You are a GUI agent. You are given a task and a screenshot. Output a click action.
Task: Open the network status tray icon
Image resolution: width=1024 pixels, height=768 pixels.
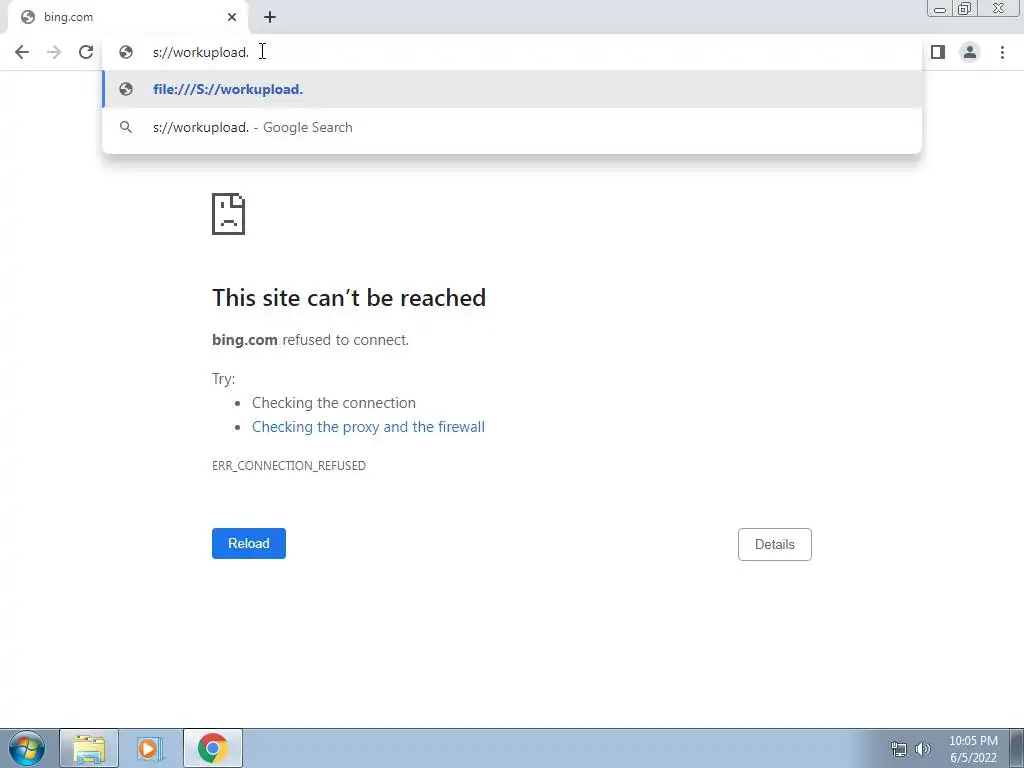pos(899,749)
